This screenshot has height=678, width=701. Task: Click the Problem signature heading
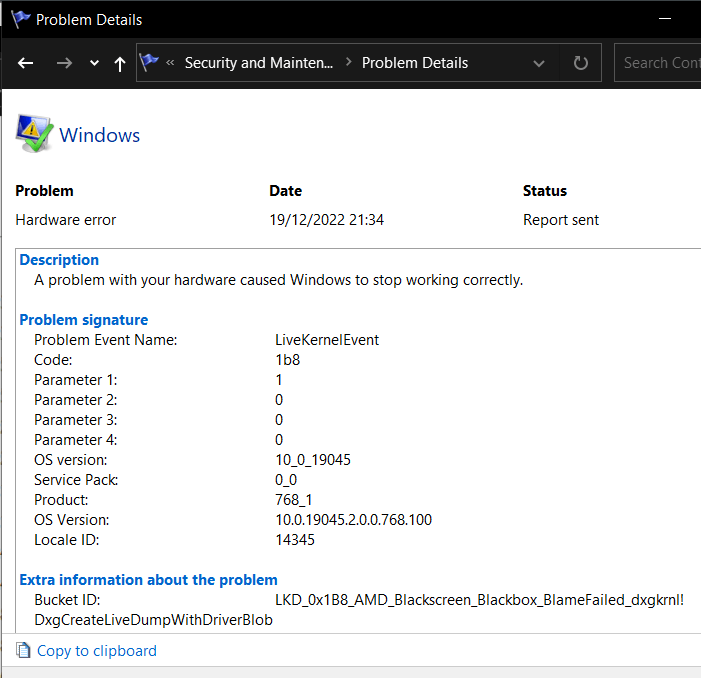(84, 320)
